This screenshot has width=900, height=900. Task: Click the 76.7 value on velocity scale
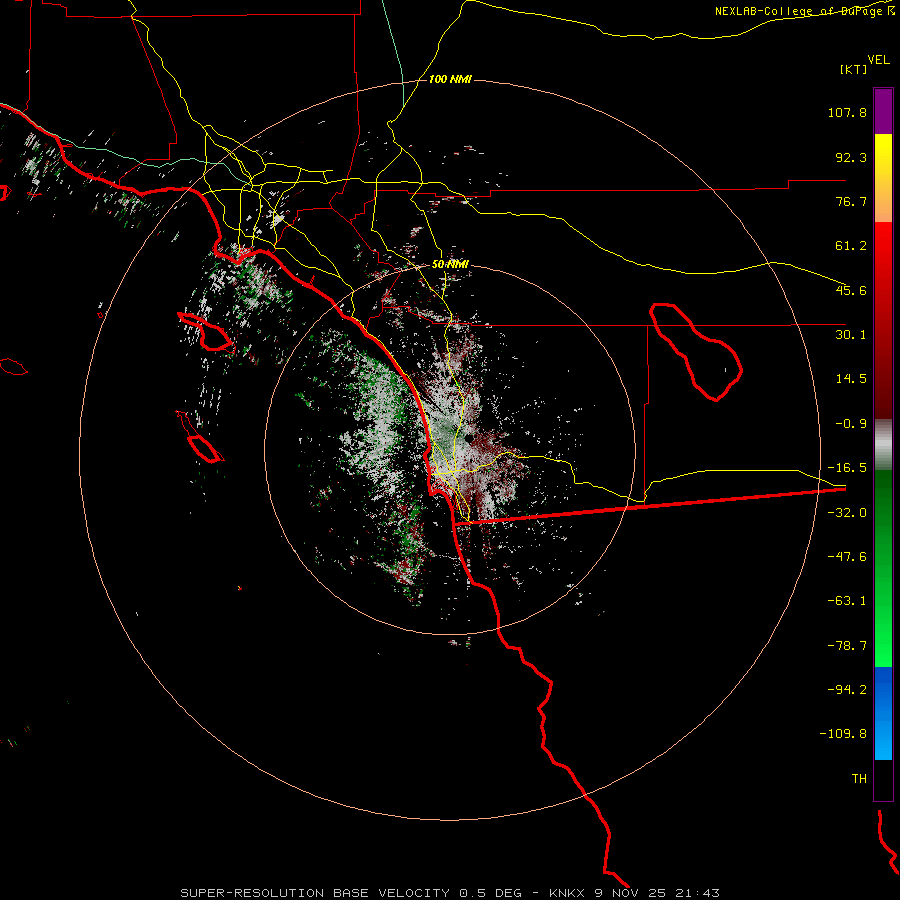point(851,201)
